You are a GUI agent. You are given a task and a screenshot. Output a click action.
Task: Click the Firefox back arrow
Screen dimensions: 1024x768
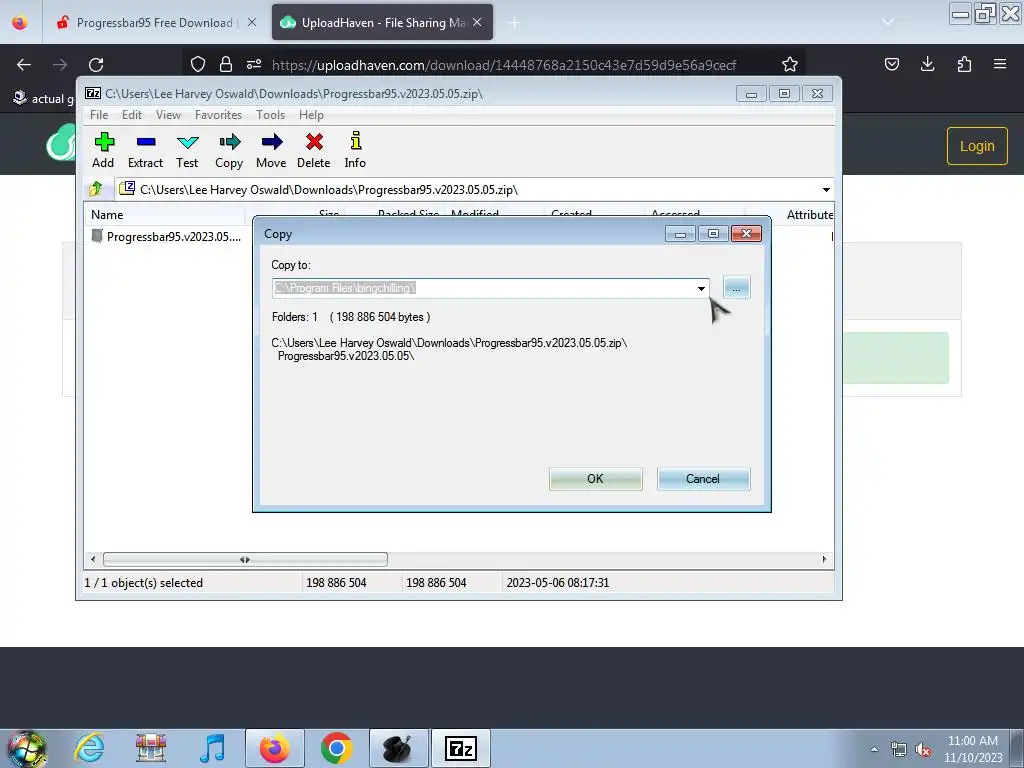tap(24, 64)
